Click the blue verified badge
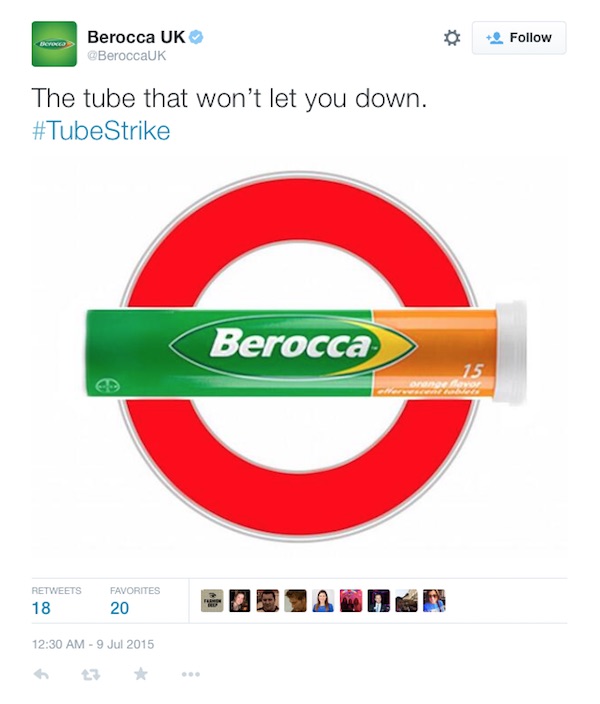Image resolution: width=600 pixels, height=704 pixels. pyautogui.click(x=196, y=37)
